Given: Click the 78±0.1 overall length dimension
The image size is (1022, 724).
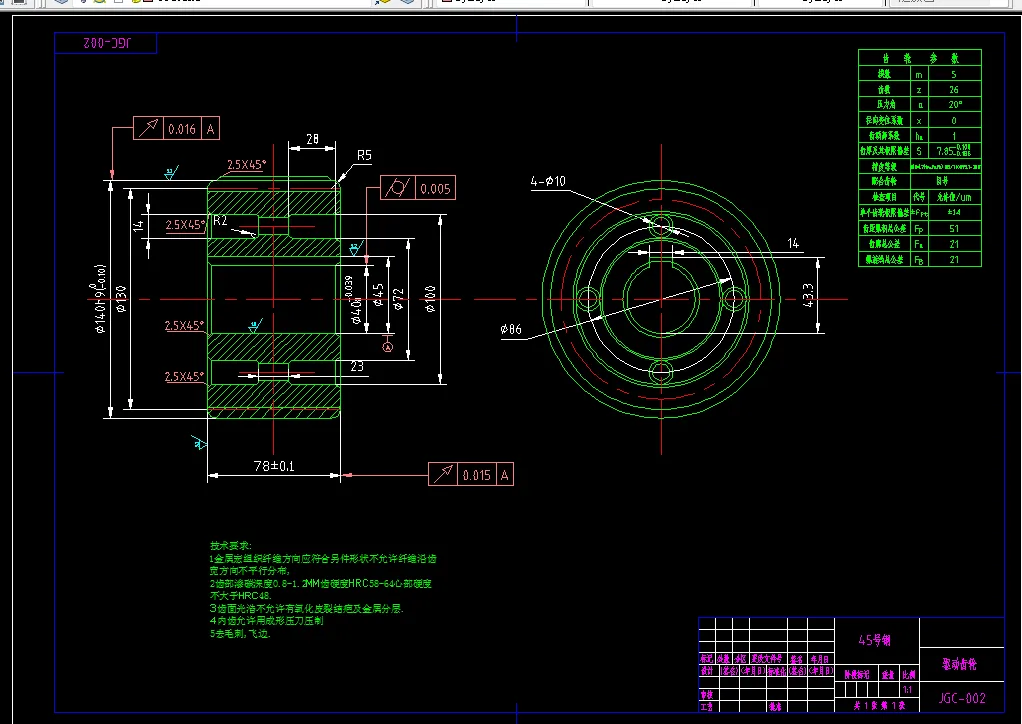Looking at the screenshot, I should (274, 466).
